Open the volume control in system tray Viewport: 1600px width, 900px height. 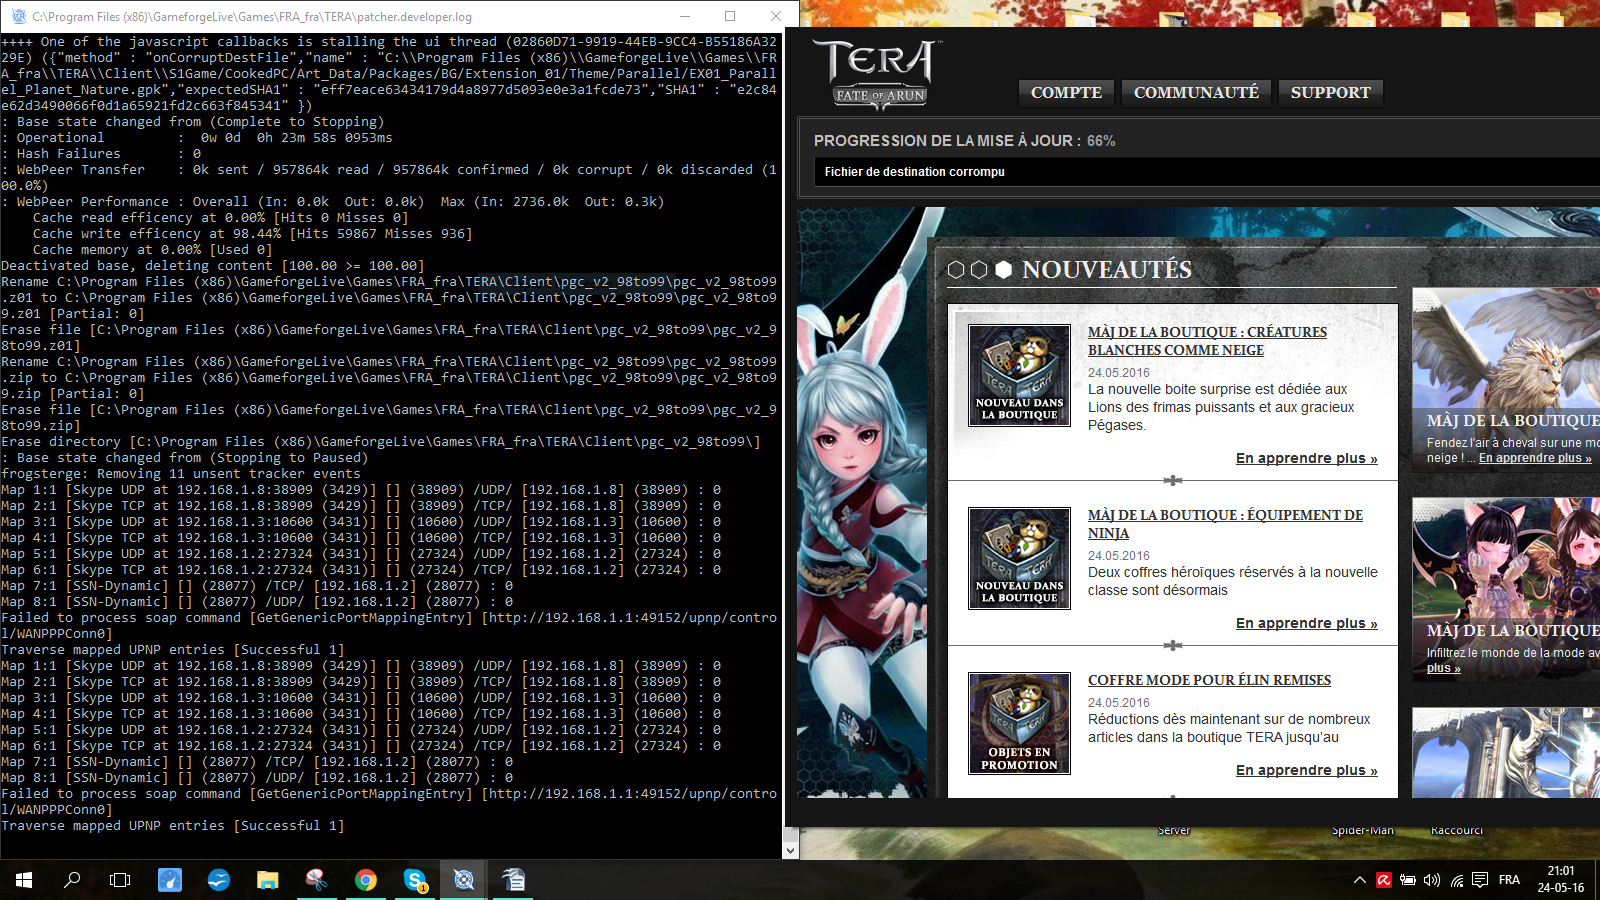pyautogui.click(x=1432, y=880)
